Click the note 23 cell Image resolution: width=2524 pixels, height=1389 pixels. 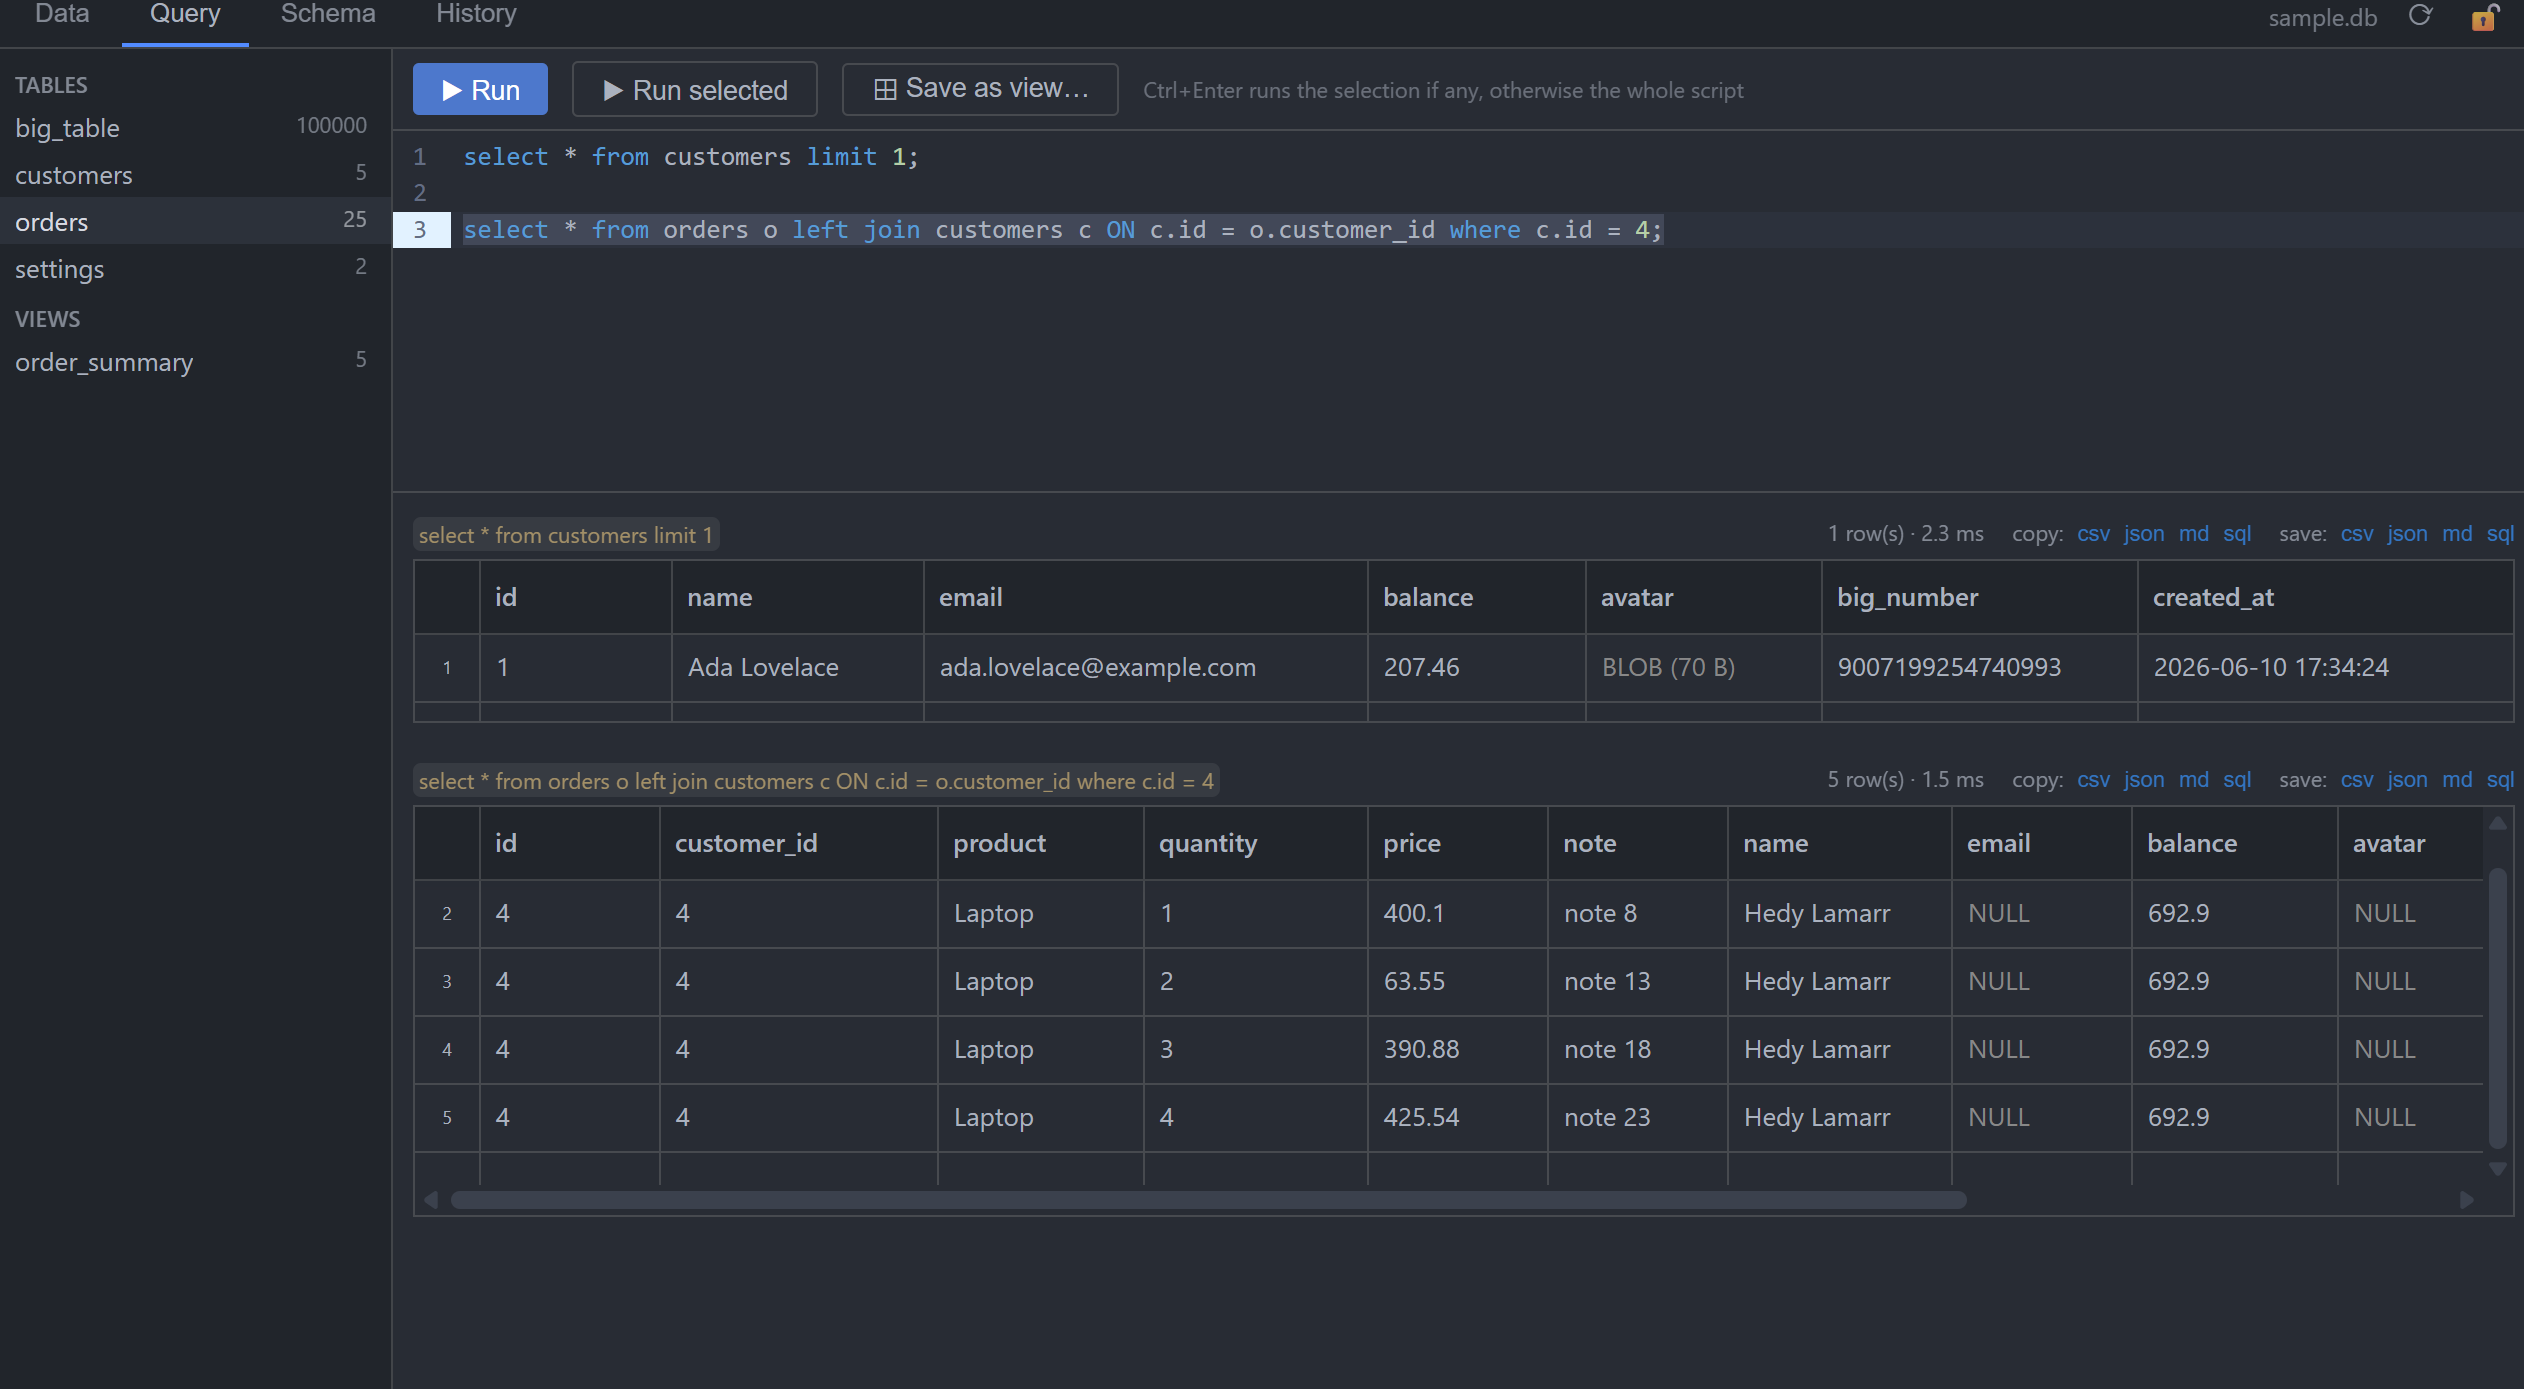pos(1637,1117)
